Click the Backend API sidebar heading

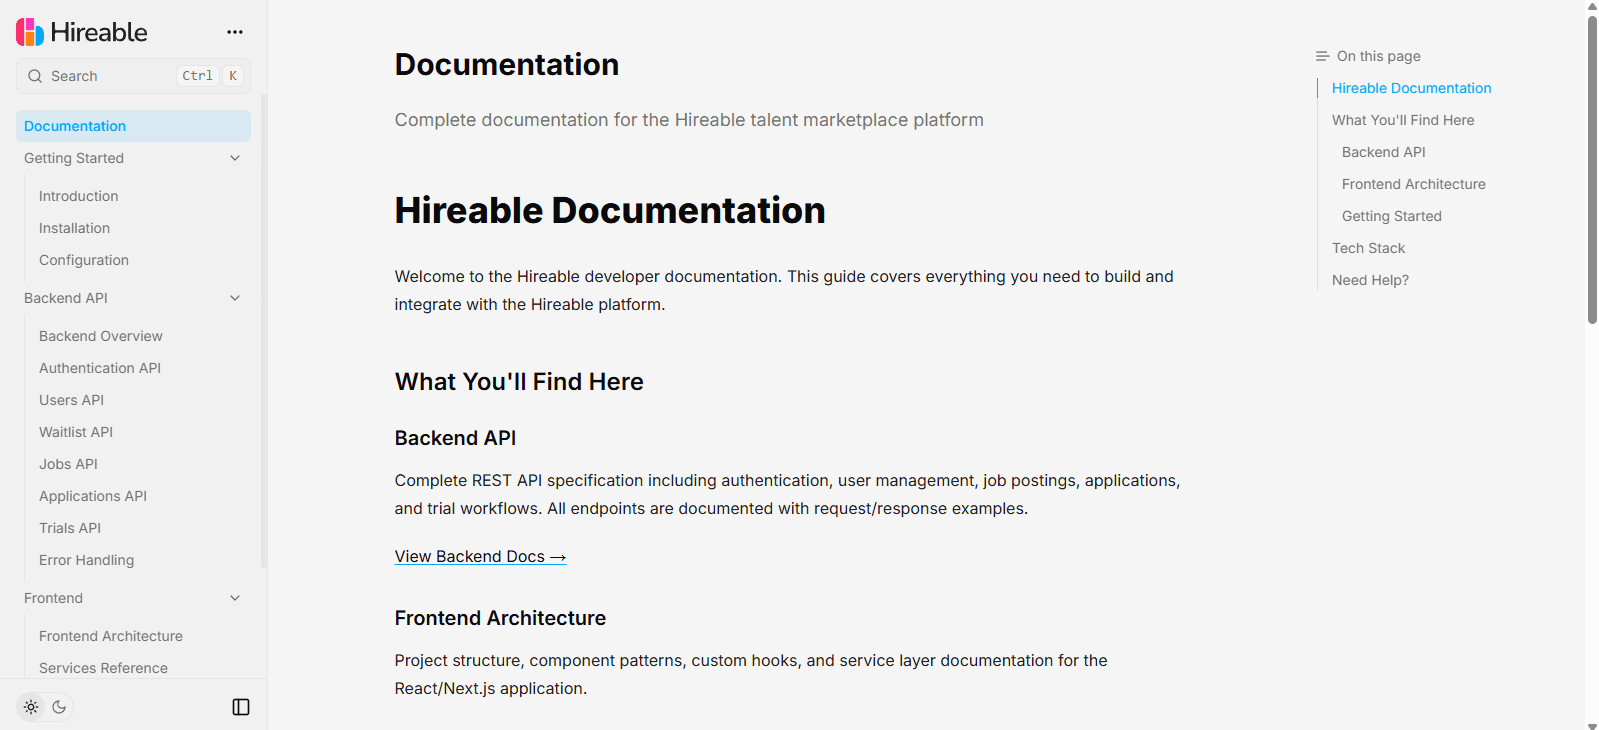(66, 298)
